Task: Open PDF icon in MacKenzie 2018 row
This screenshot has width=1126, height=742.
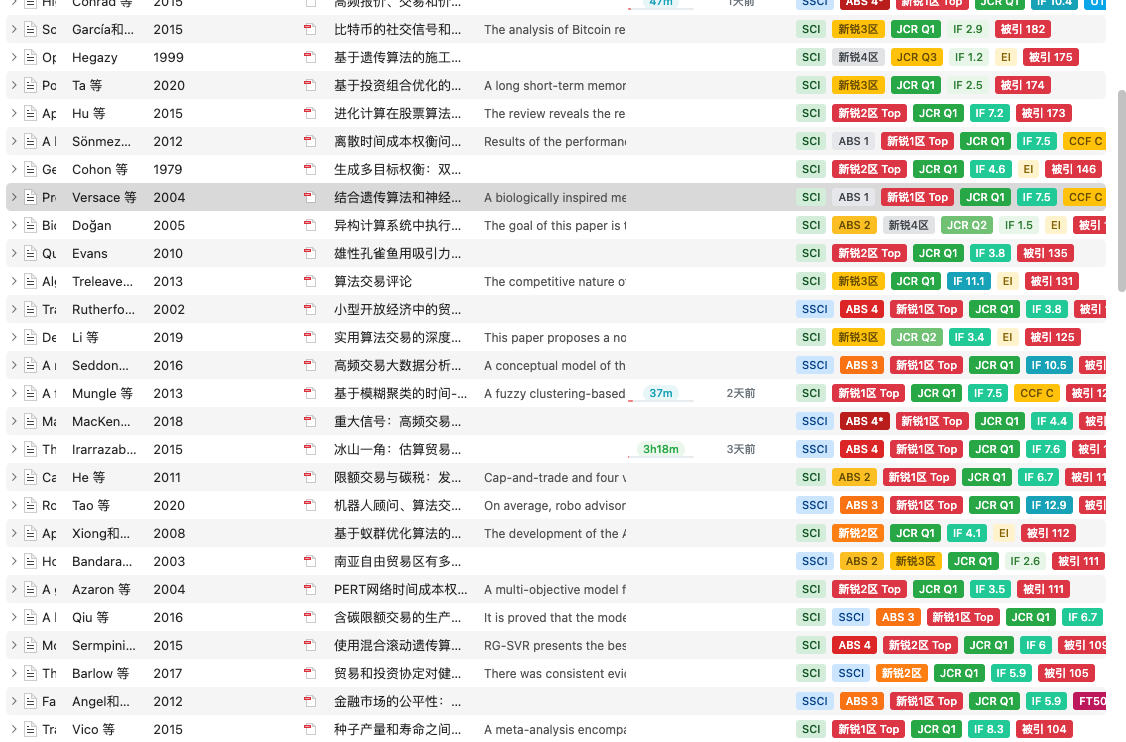Action: coord(310,422)
